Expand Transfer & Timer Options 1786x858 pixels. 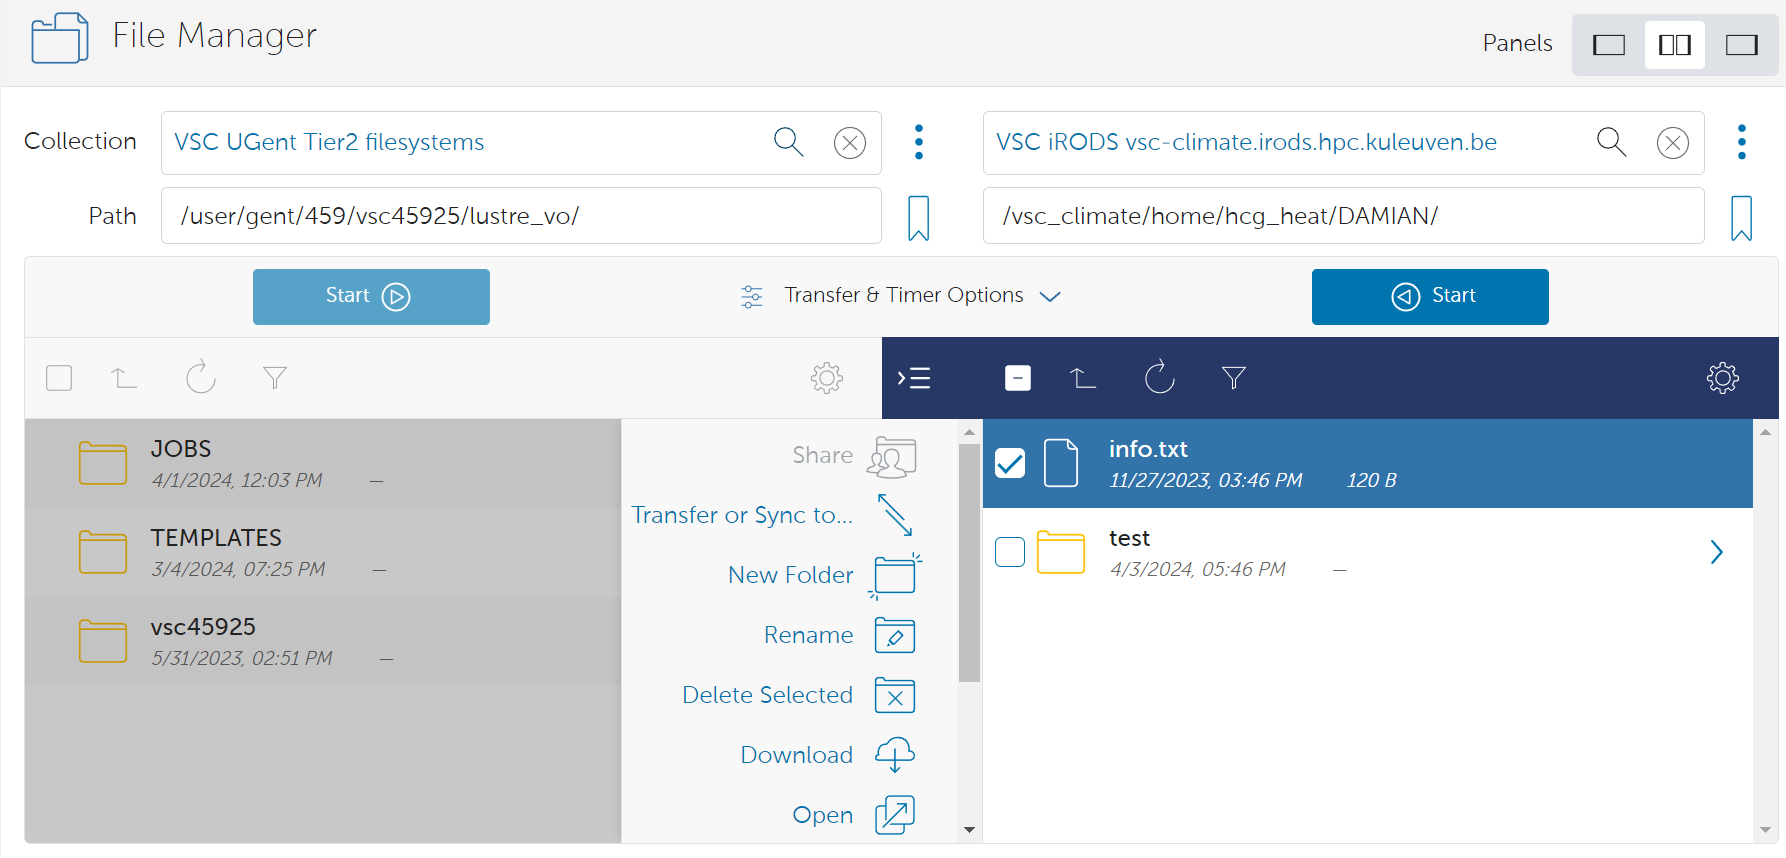[x=921, y=296]
